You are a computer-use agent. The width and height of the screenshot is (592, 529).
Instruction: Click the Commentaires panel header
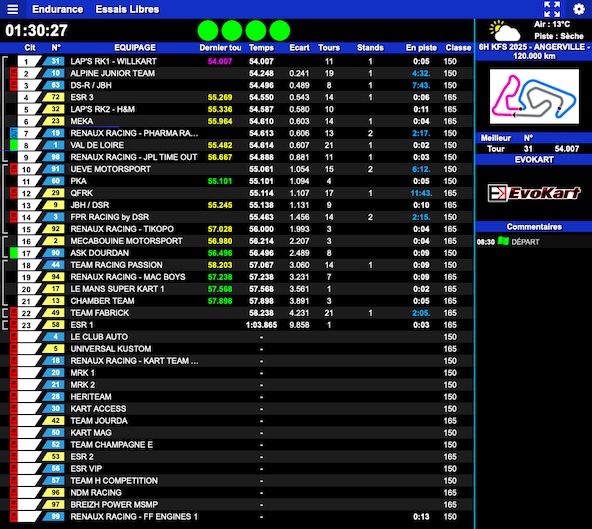(x=533, y=227)
